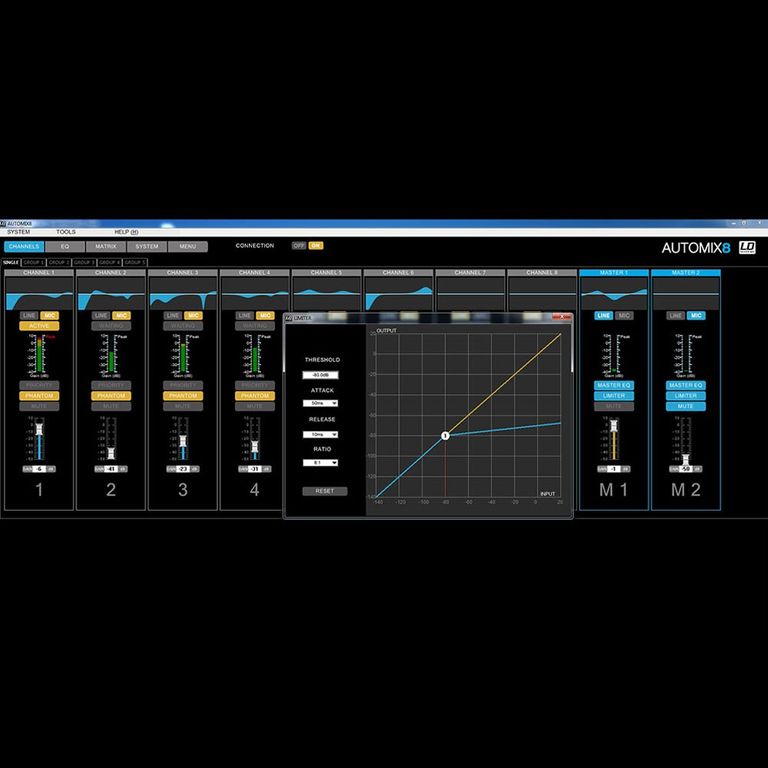Expand the Release time dropdown
This screenshot has width=768, height=768.
320,435
